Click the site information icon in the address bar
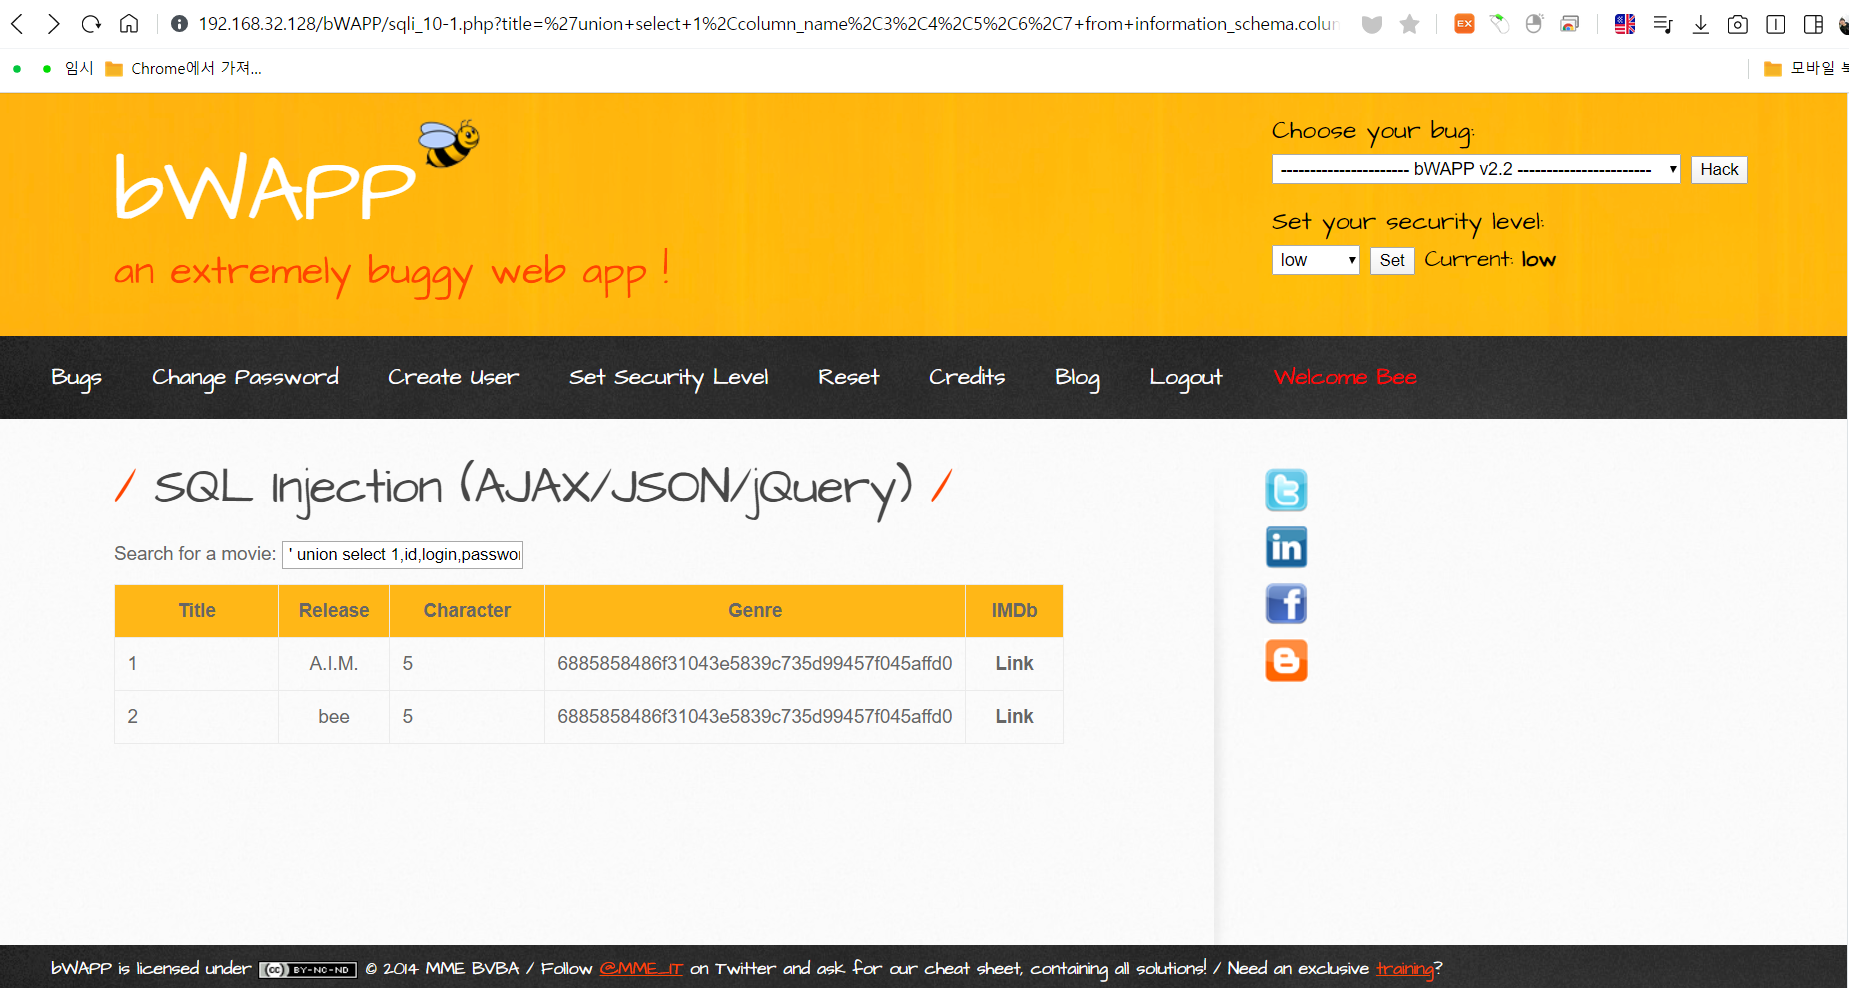This screenshot has width=1849, height=988. [x=179, y=24]
